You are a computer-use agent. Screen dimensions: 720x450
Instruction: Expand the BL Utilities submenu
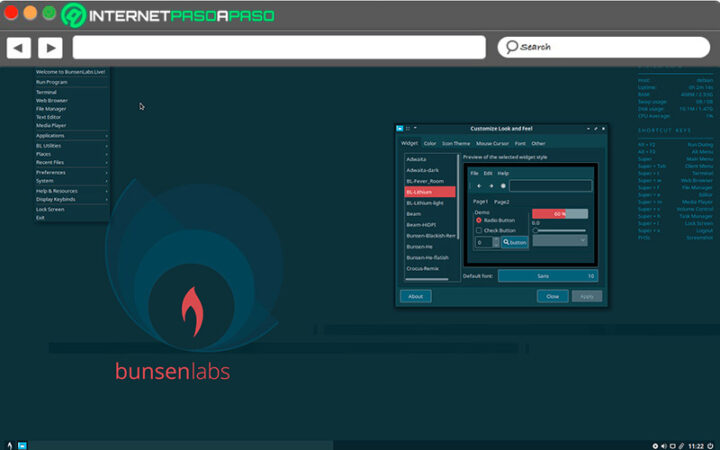(x=70, y=145)
